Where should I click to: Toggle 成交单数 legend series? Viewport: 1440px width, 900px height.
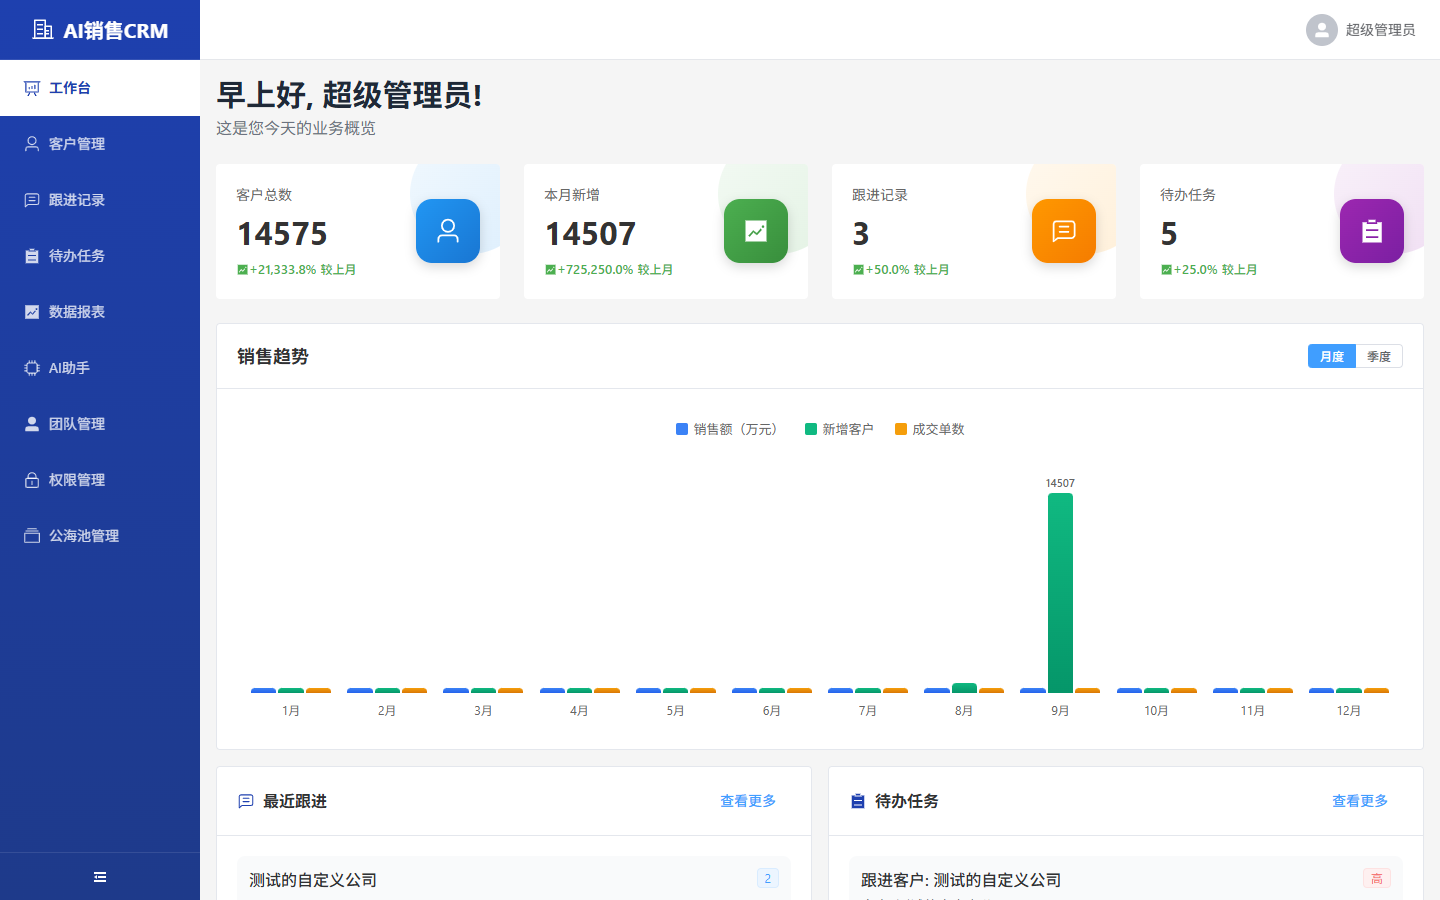coord(930,429)
